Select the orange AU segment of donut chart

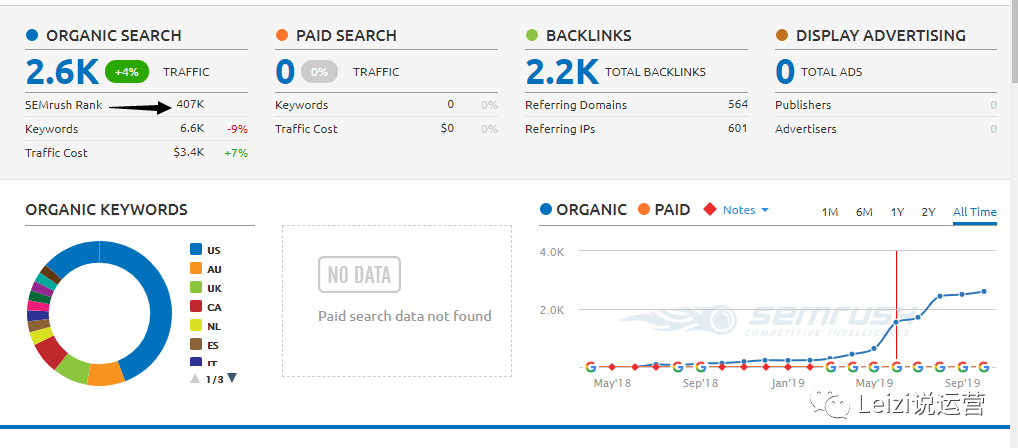[x=106, y=374]
